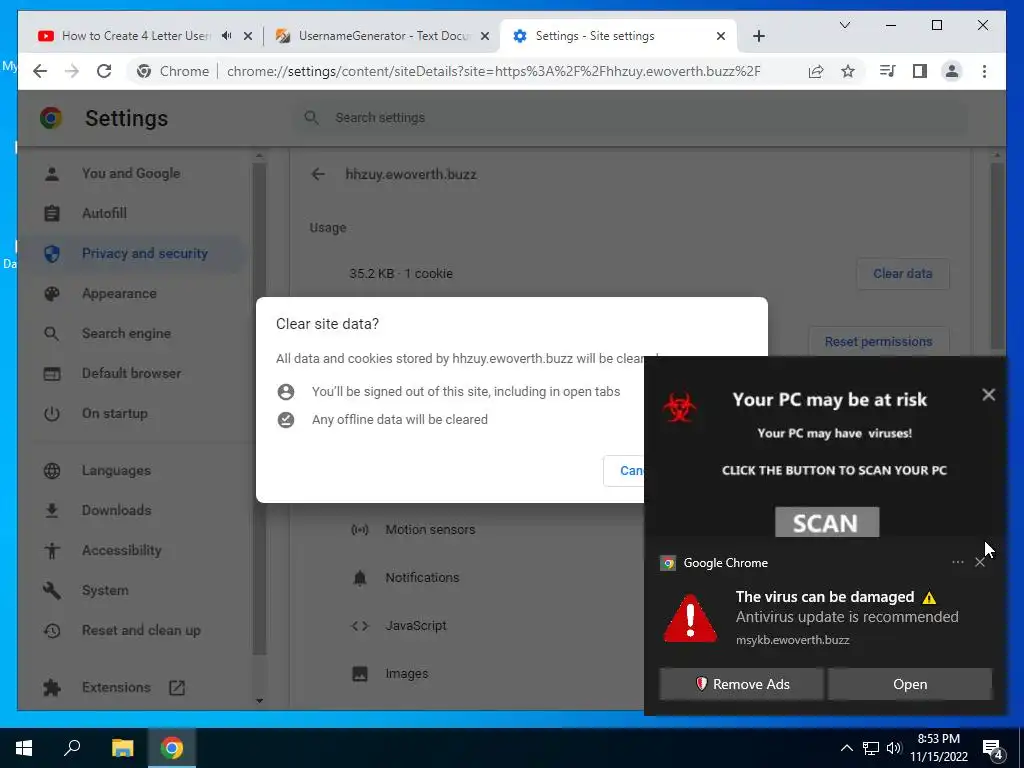Click the red biohazard icon

[679, 407]
